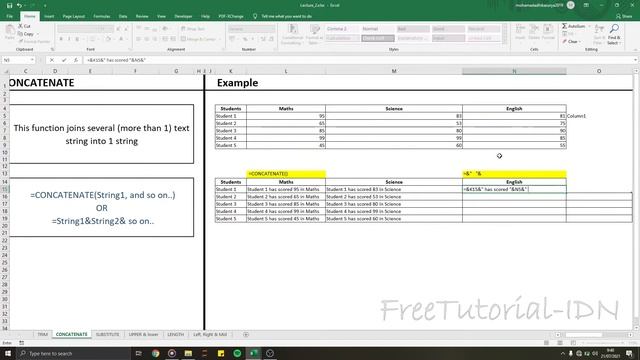The image size is (640, 360).
Task: Click in the formula bar text
Action: [x=116, y=60]
